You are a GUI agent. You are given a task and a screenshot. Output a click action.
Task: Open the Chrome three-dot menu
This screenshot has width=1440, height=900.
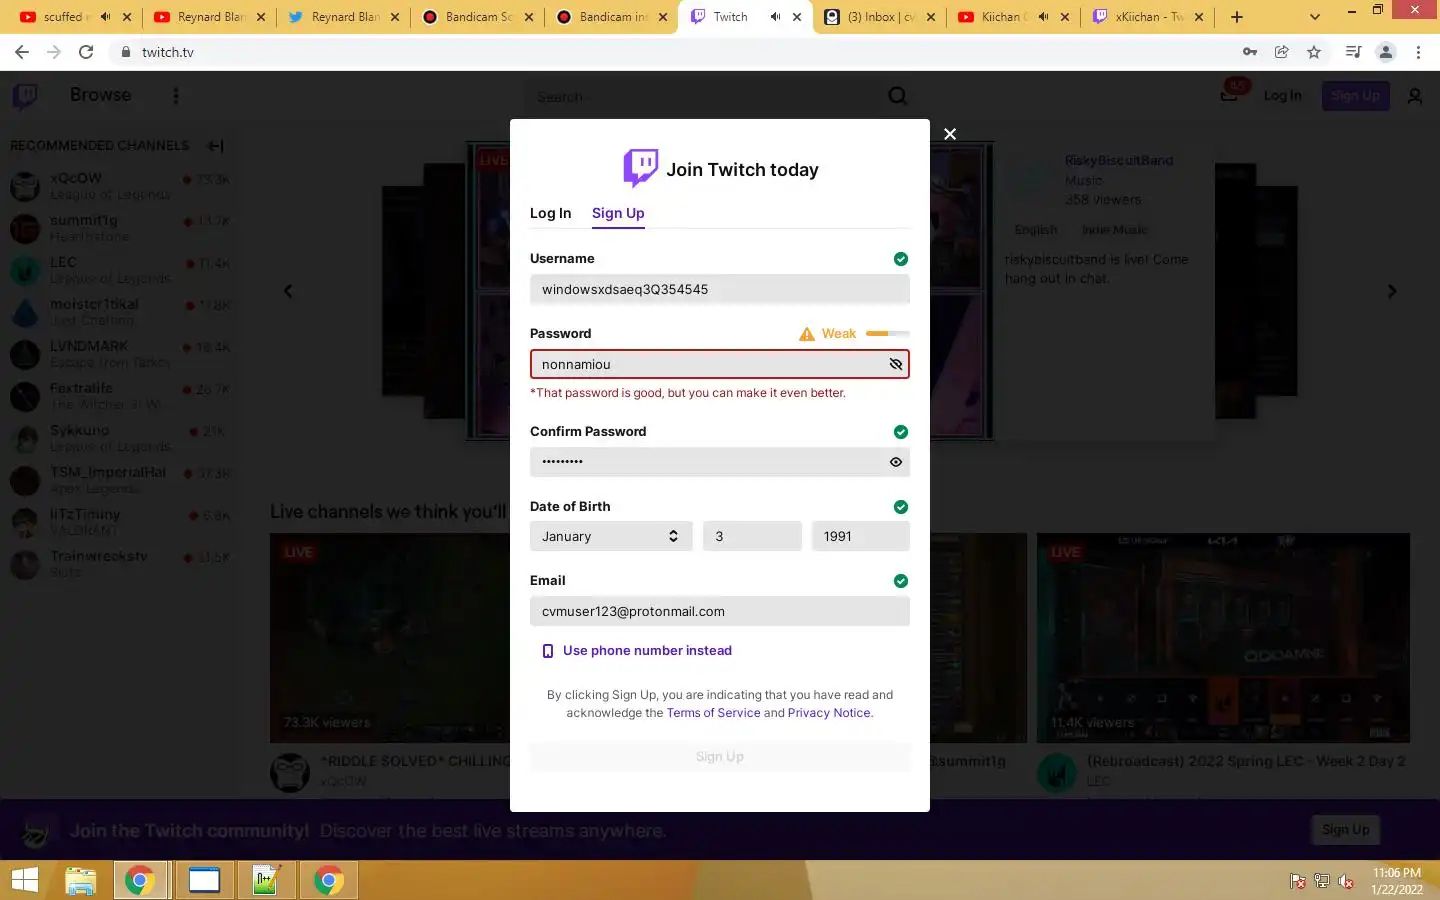(x=1418, y=52)
